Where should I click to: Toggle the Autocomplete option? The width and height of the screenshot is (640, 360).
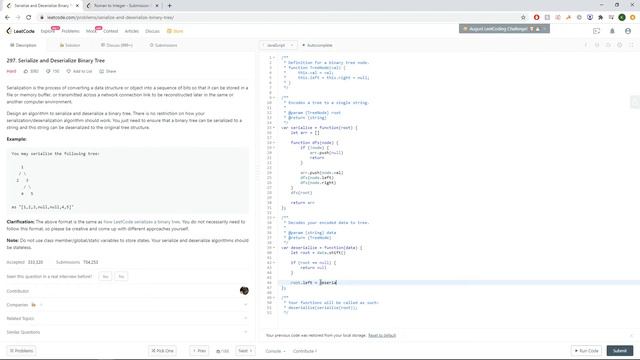317,45
